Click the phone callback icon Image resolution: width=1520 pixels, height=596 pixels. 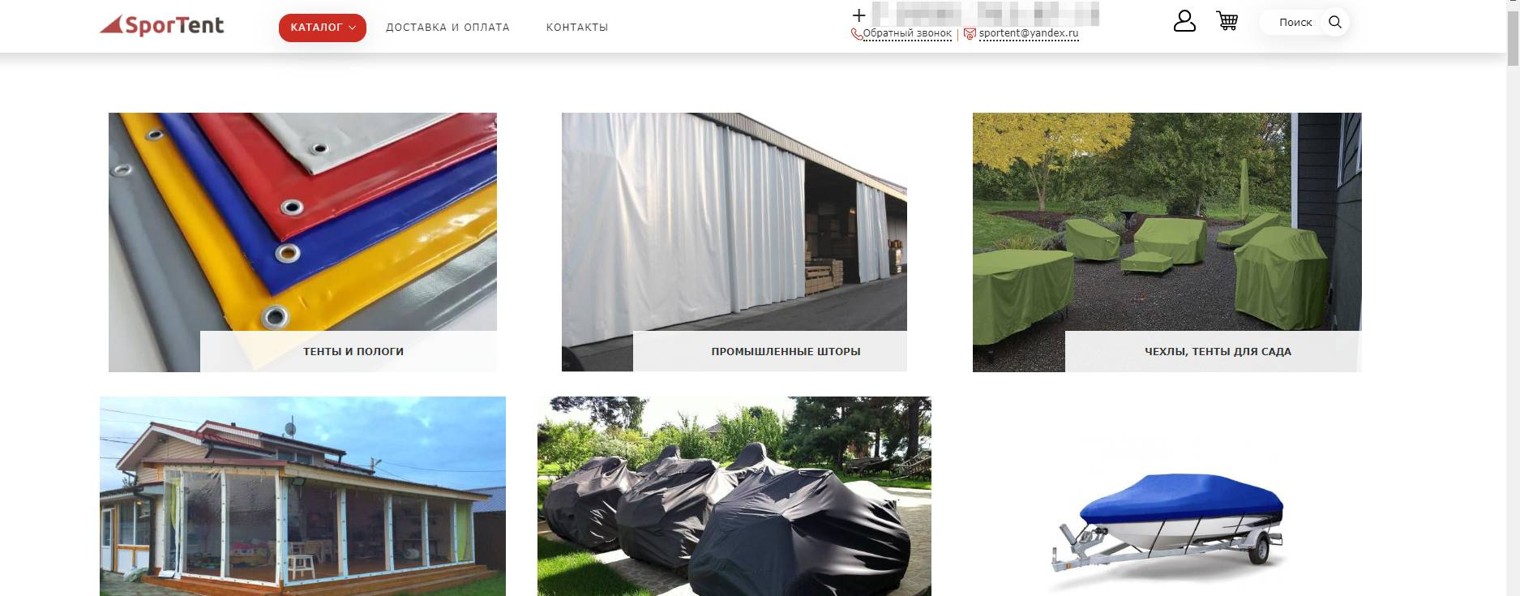pos(856,34)
